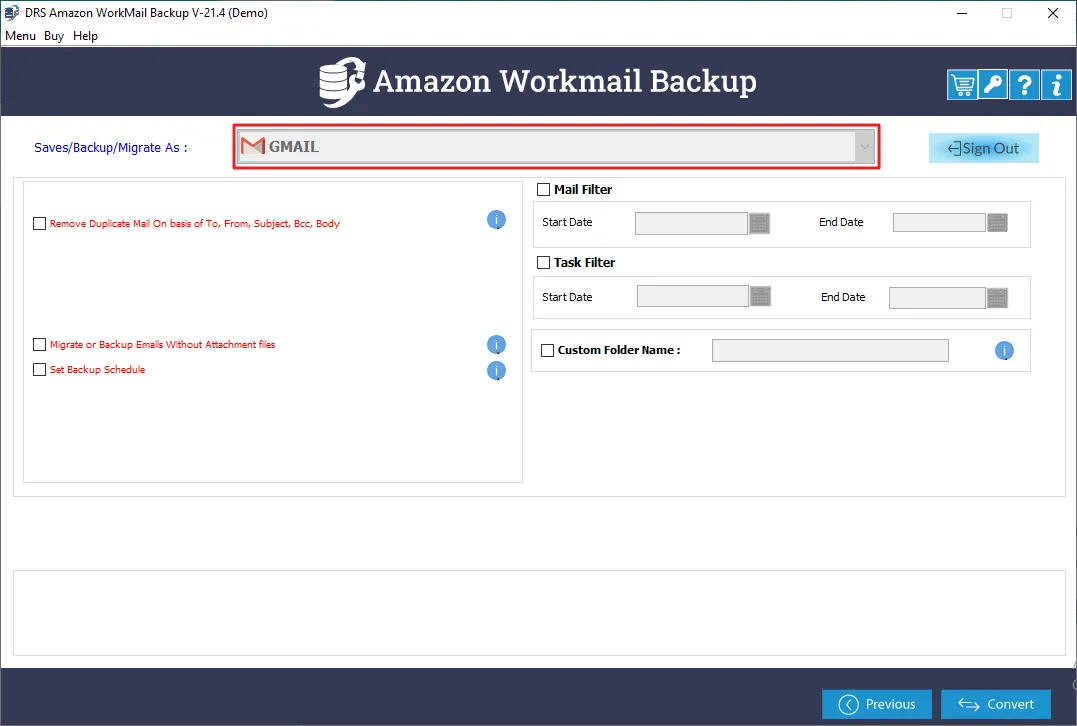Open the Help menu
Image resolution: width=1077 pixels, height=726 pixels.
pos(85,36)
